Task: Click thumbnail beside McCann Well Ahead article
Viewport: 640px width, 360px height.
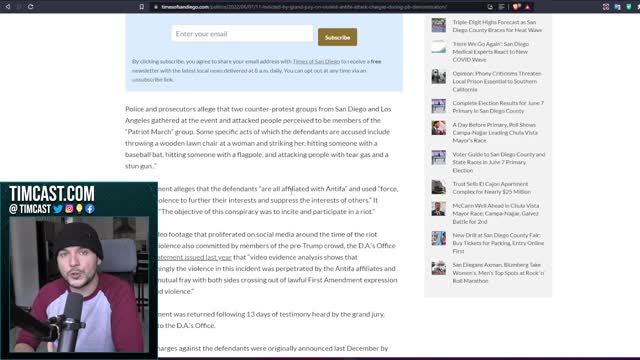Action: (x=439, y=209)
